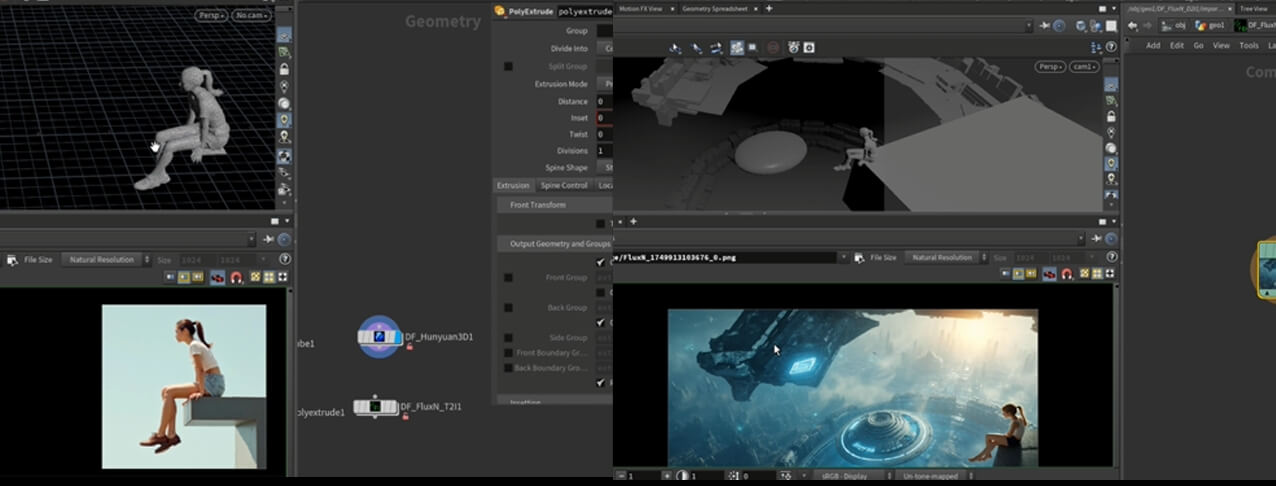The image size is (1276, 486).
Task: Open the Persp menu in left viewport
Action: click(x=210, y=16)
